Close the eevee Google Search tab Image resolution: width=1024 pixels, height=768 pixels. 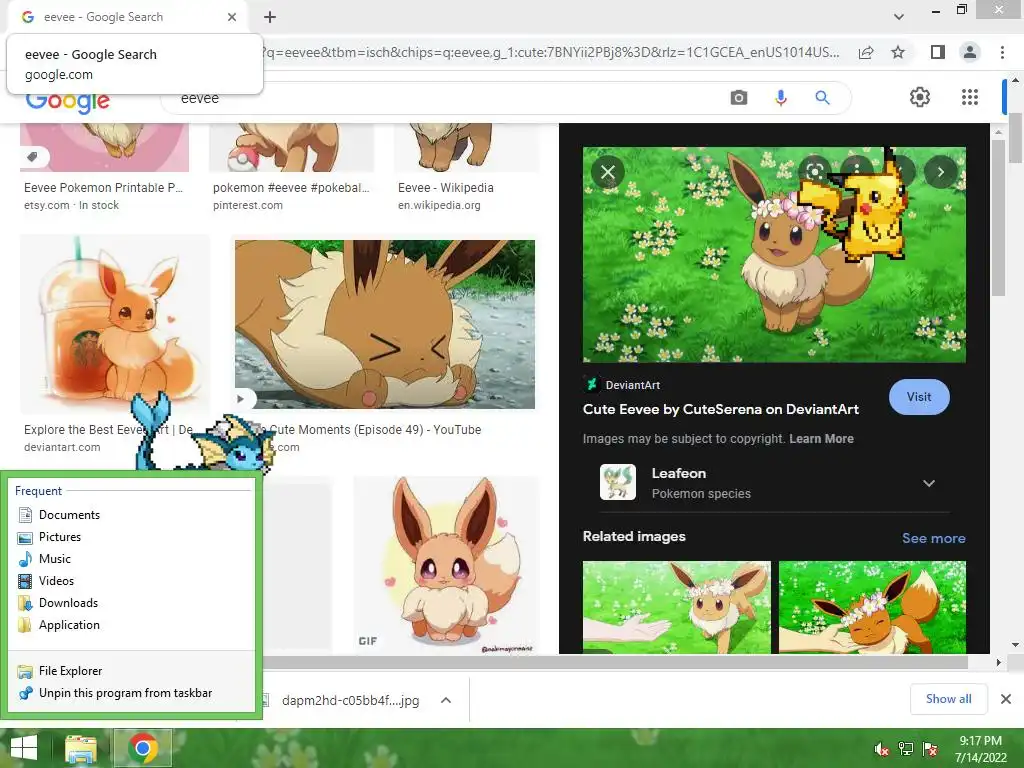click(x=232, y=17)
